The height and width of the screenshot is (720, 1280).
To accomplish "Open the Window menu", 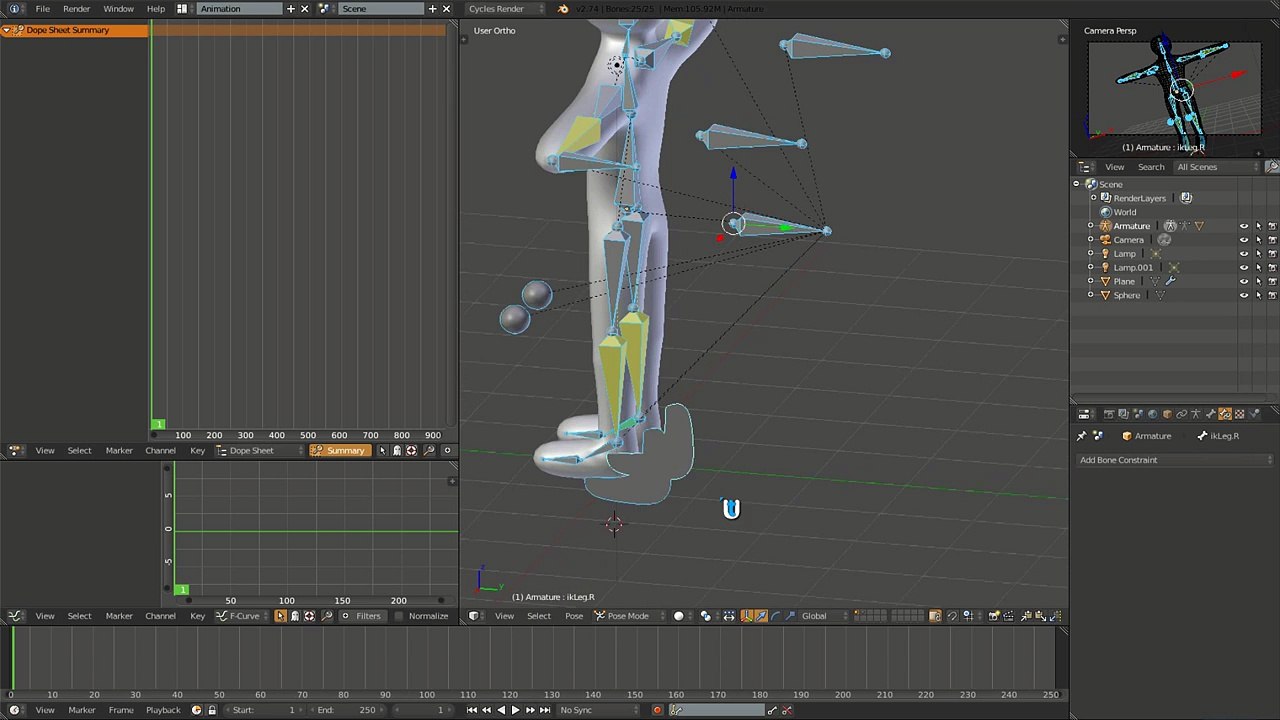I will [118, 8].
